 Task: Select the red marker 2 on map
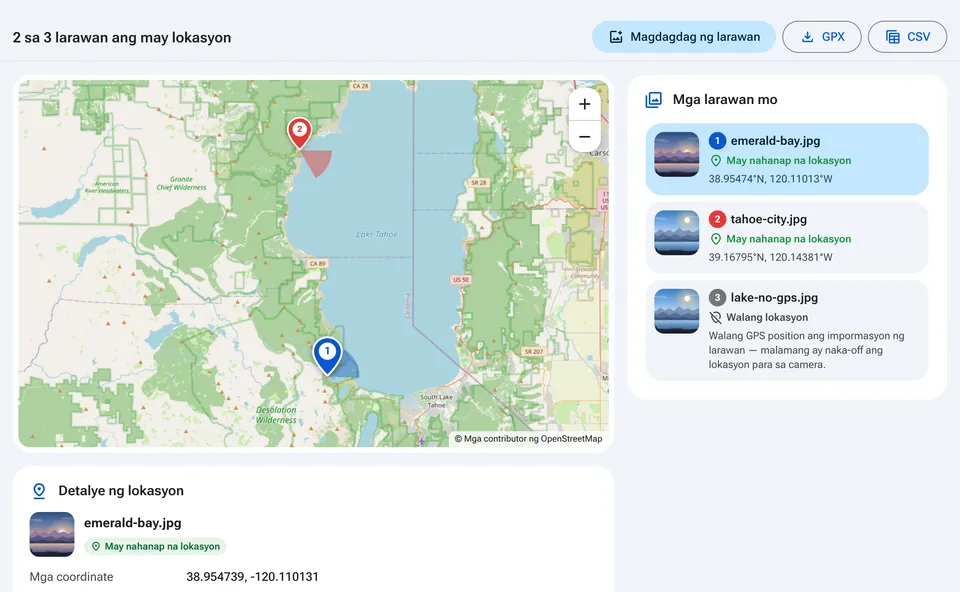coord(299,133)
